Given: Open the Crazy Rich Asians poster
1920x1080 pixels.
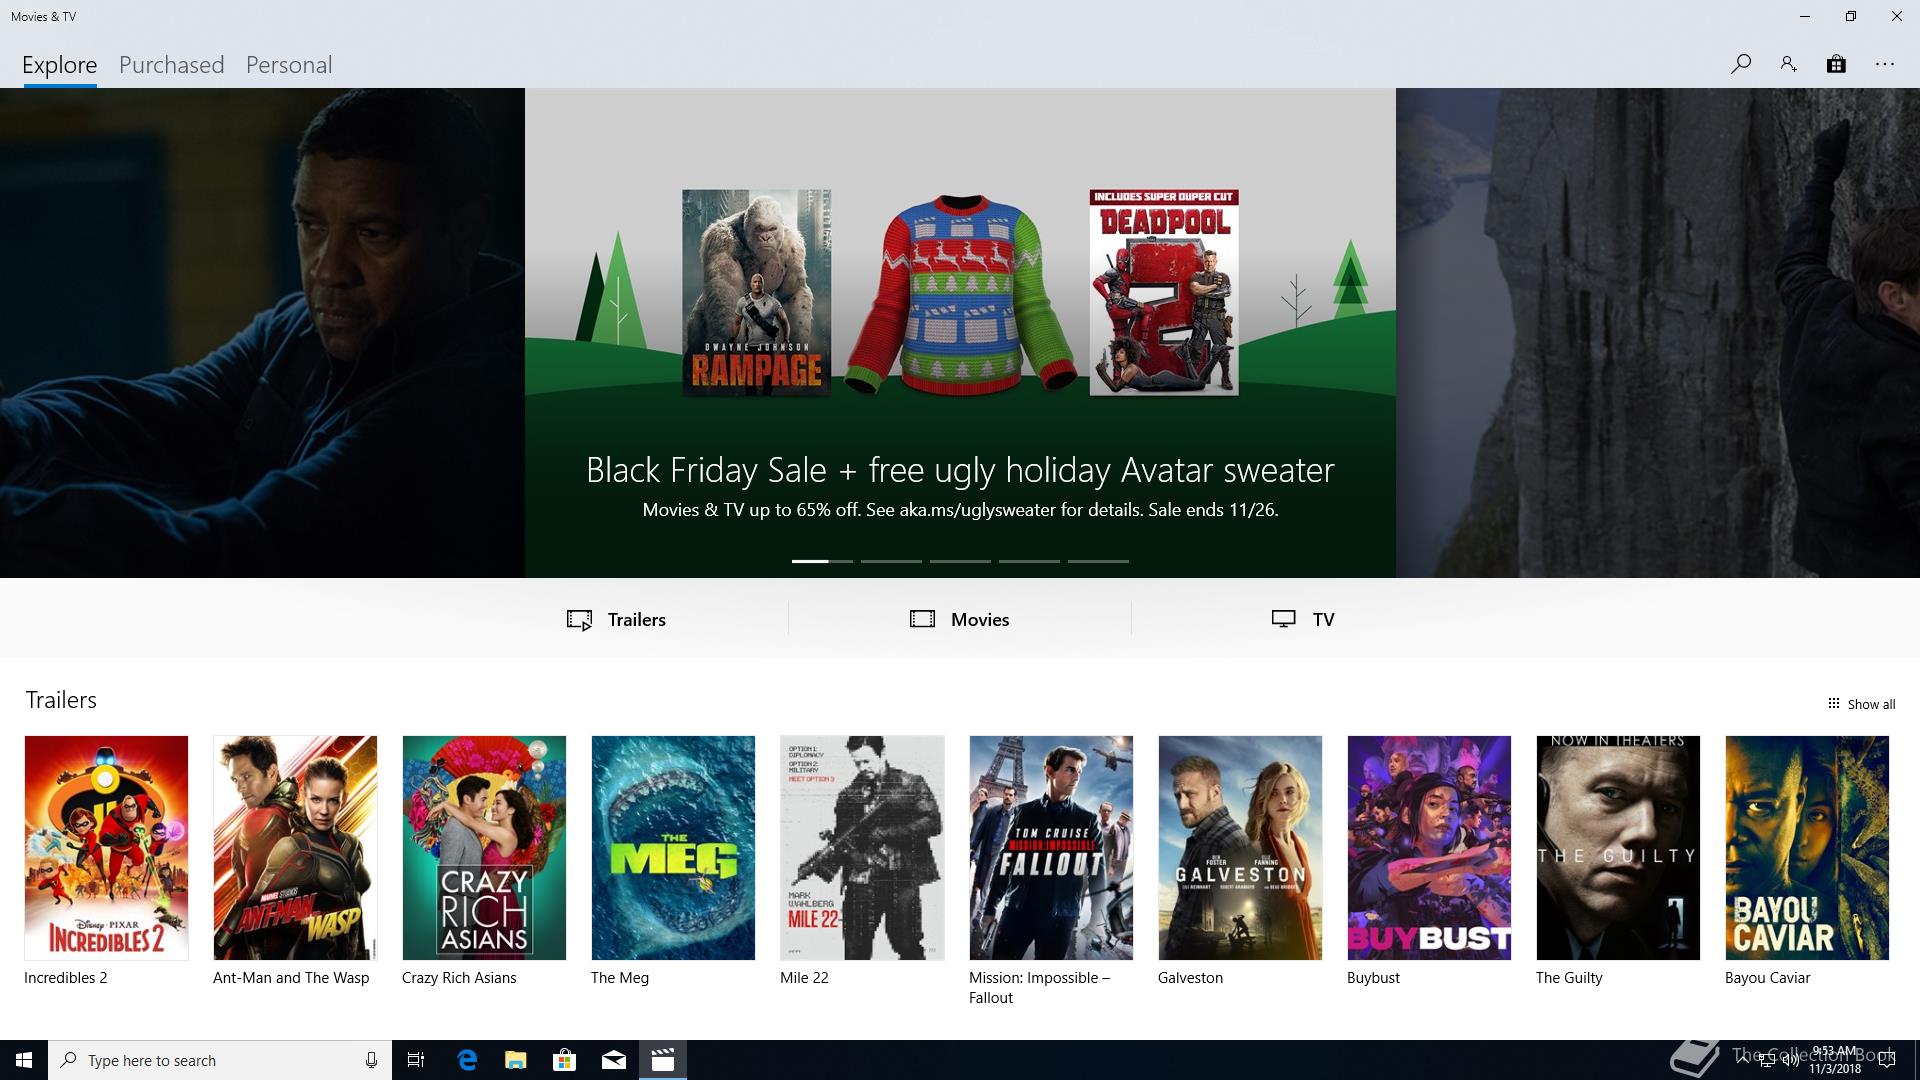Looking at the screenshot, I should pos(484,848).
